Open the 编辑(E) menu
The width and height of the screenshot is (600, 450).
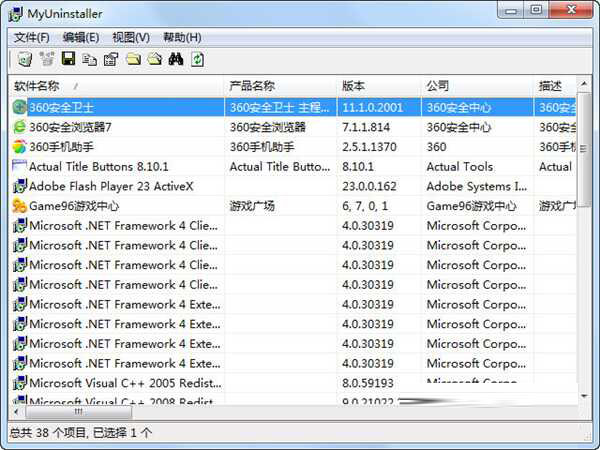(81, 38)
